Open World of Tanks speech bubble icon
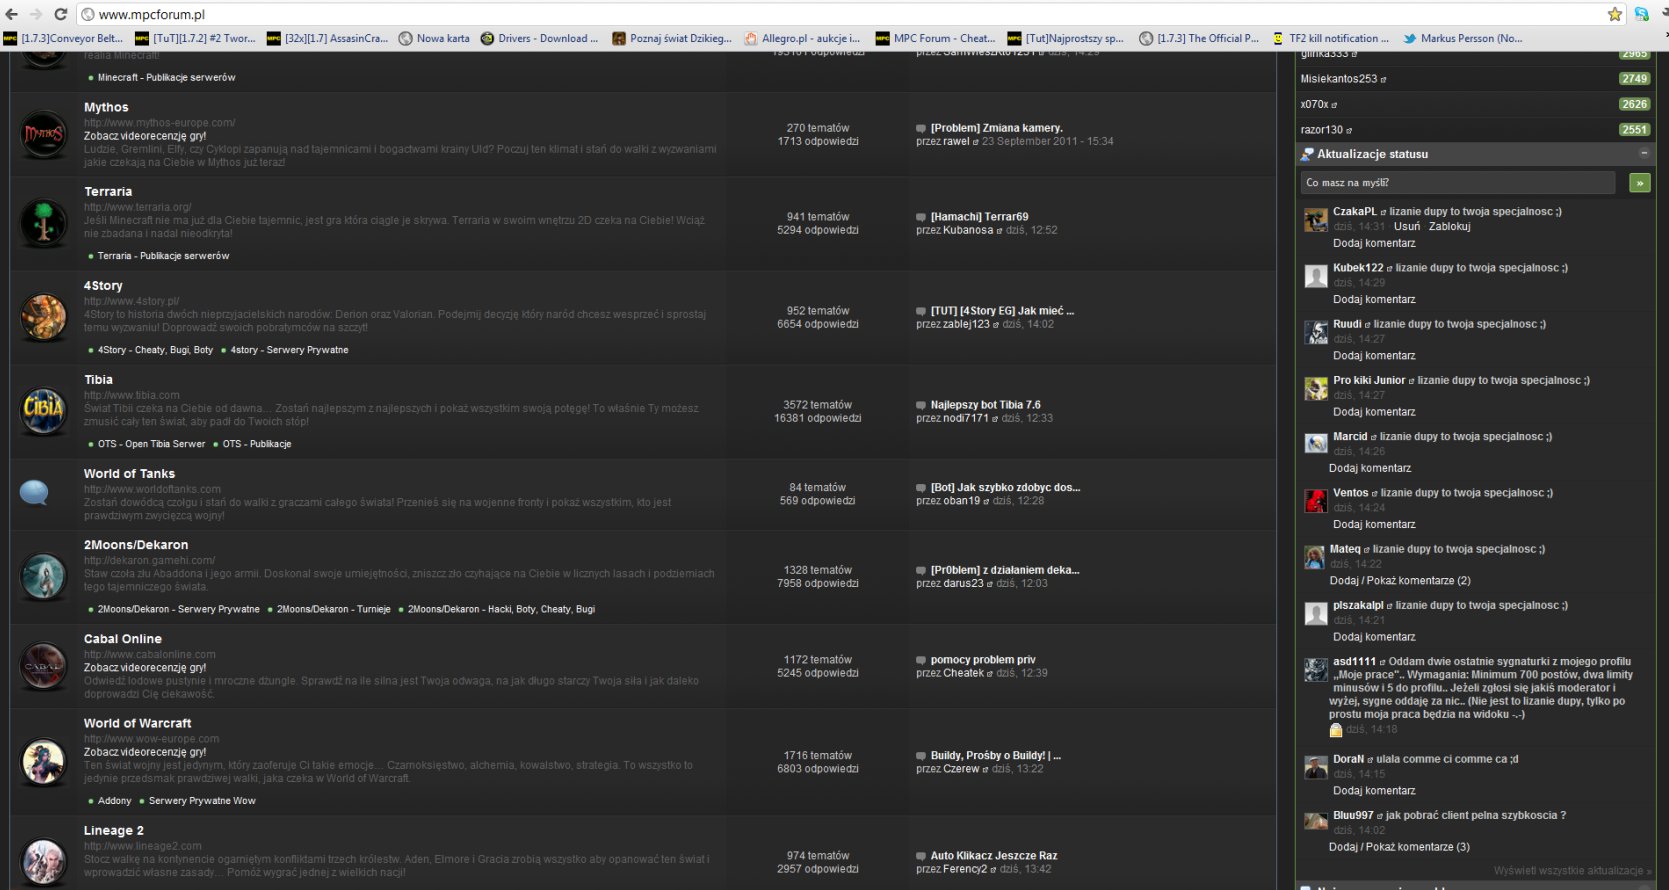Screen dimensions: 1669x890 (34, 492)
